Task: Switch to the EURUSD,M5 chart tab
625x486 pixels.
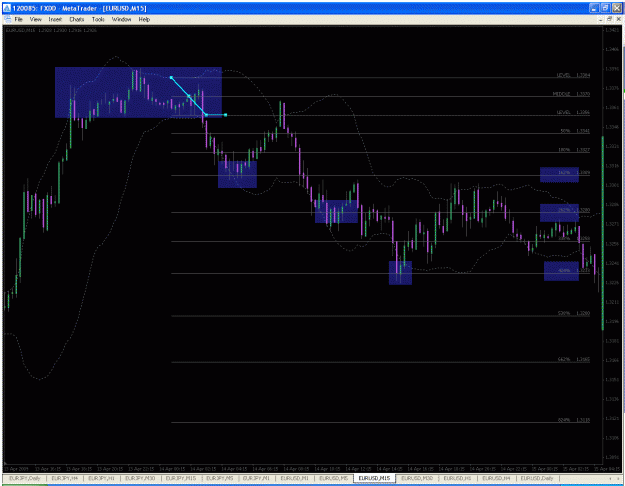Action: point(334,478)
